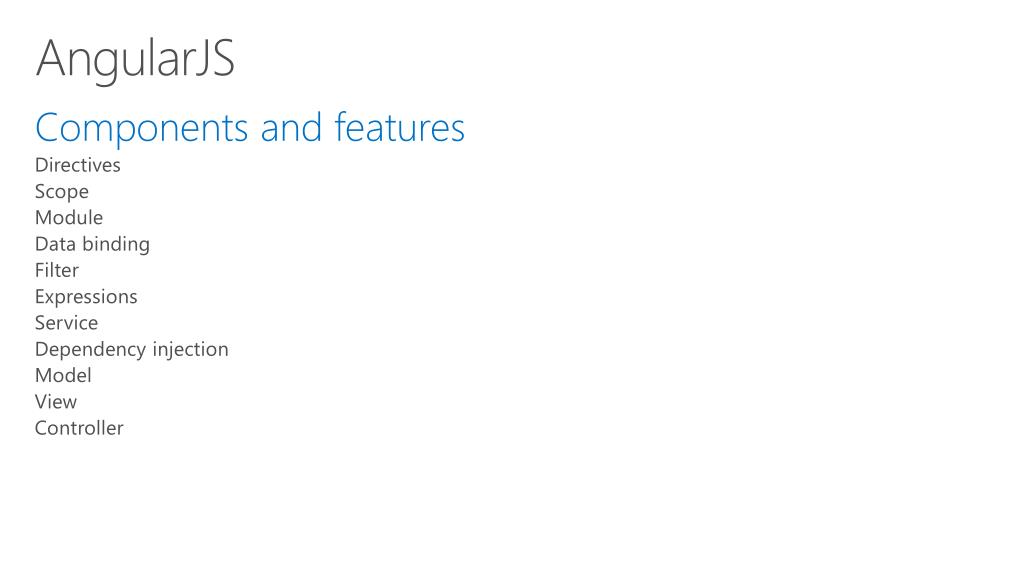
Task: Select the "Data binding" line
Action: click(x=92, y=244)
